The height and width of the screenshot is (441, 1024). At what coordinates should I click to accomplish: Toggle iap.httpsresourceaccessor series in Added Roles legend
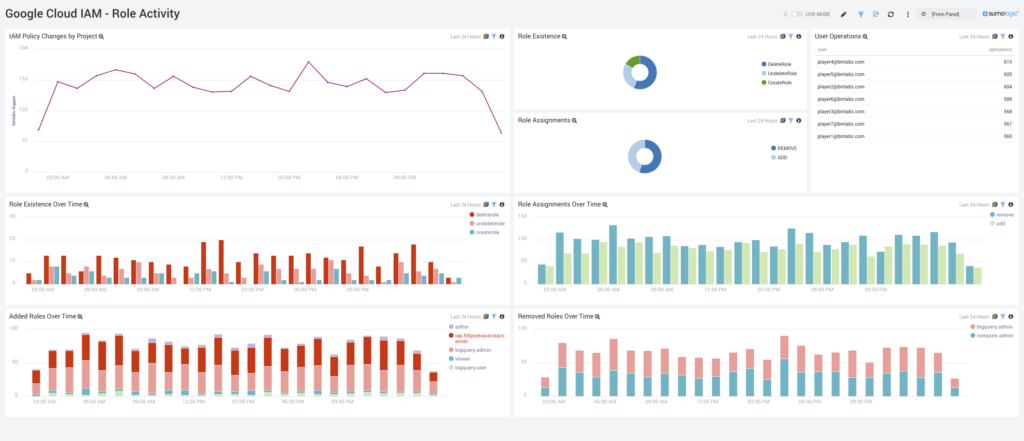click(476, 338)
